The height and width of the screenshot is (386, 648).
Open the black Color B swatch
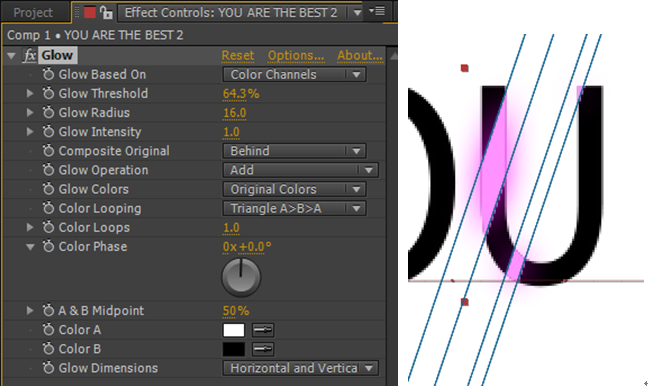point(234,349)
